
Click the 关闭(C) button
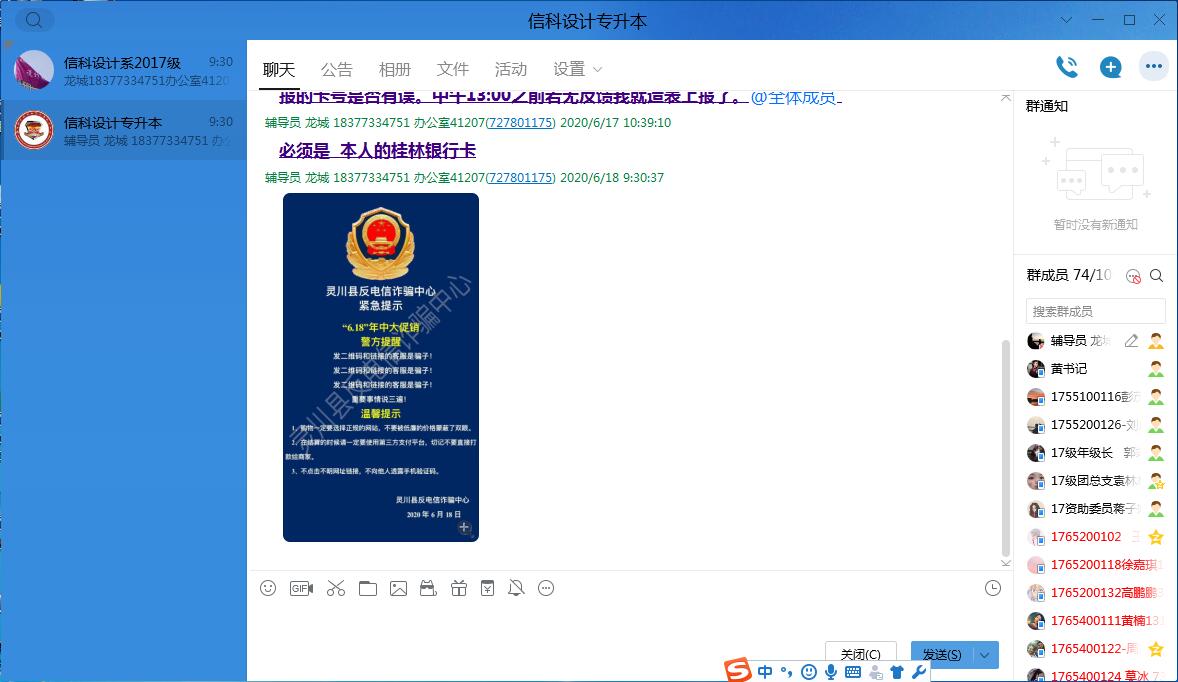point(861,655)
